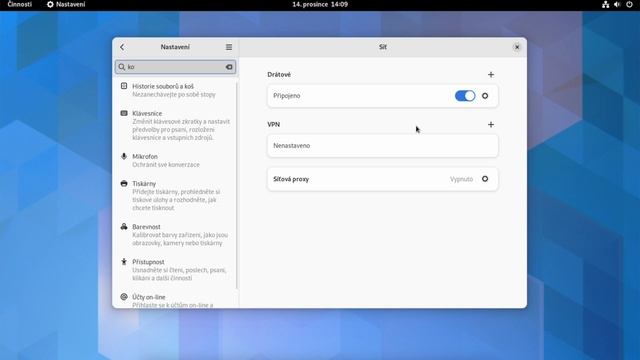Open Síťová proxy gear settings
This screenshot has width=640, height=360.
pyautogui.click(x=485, y=179)
